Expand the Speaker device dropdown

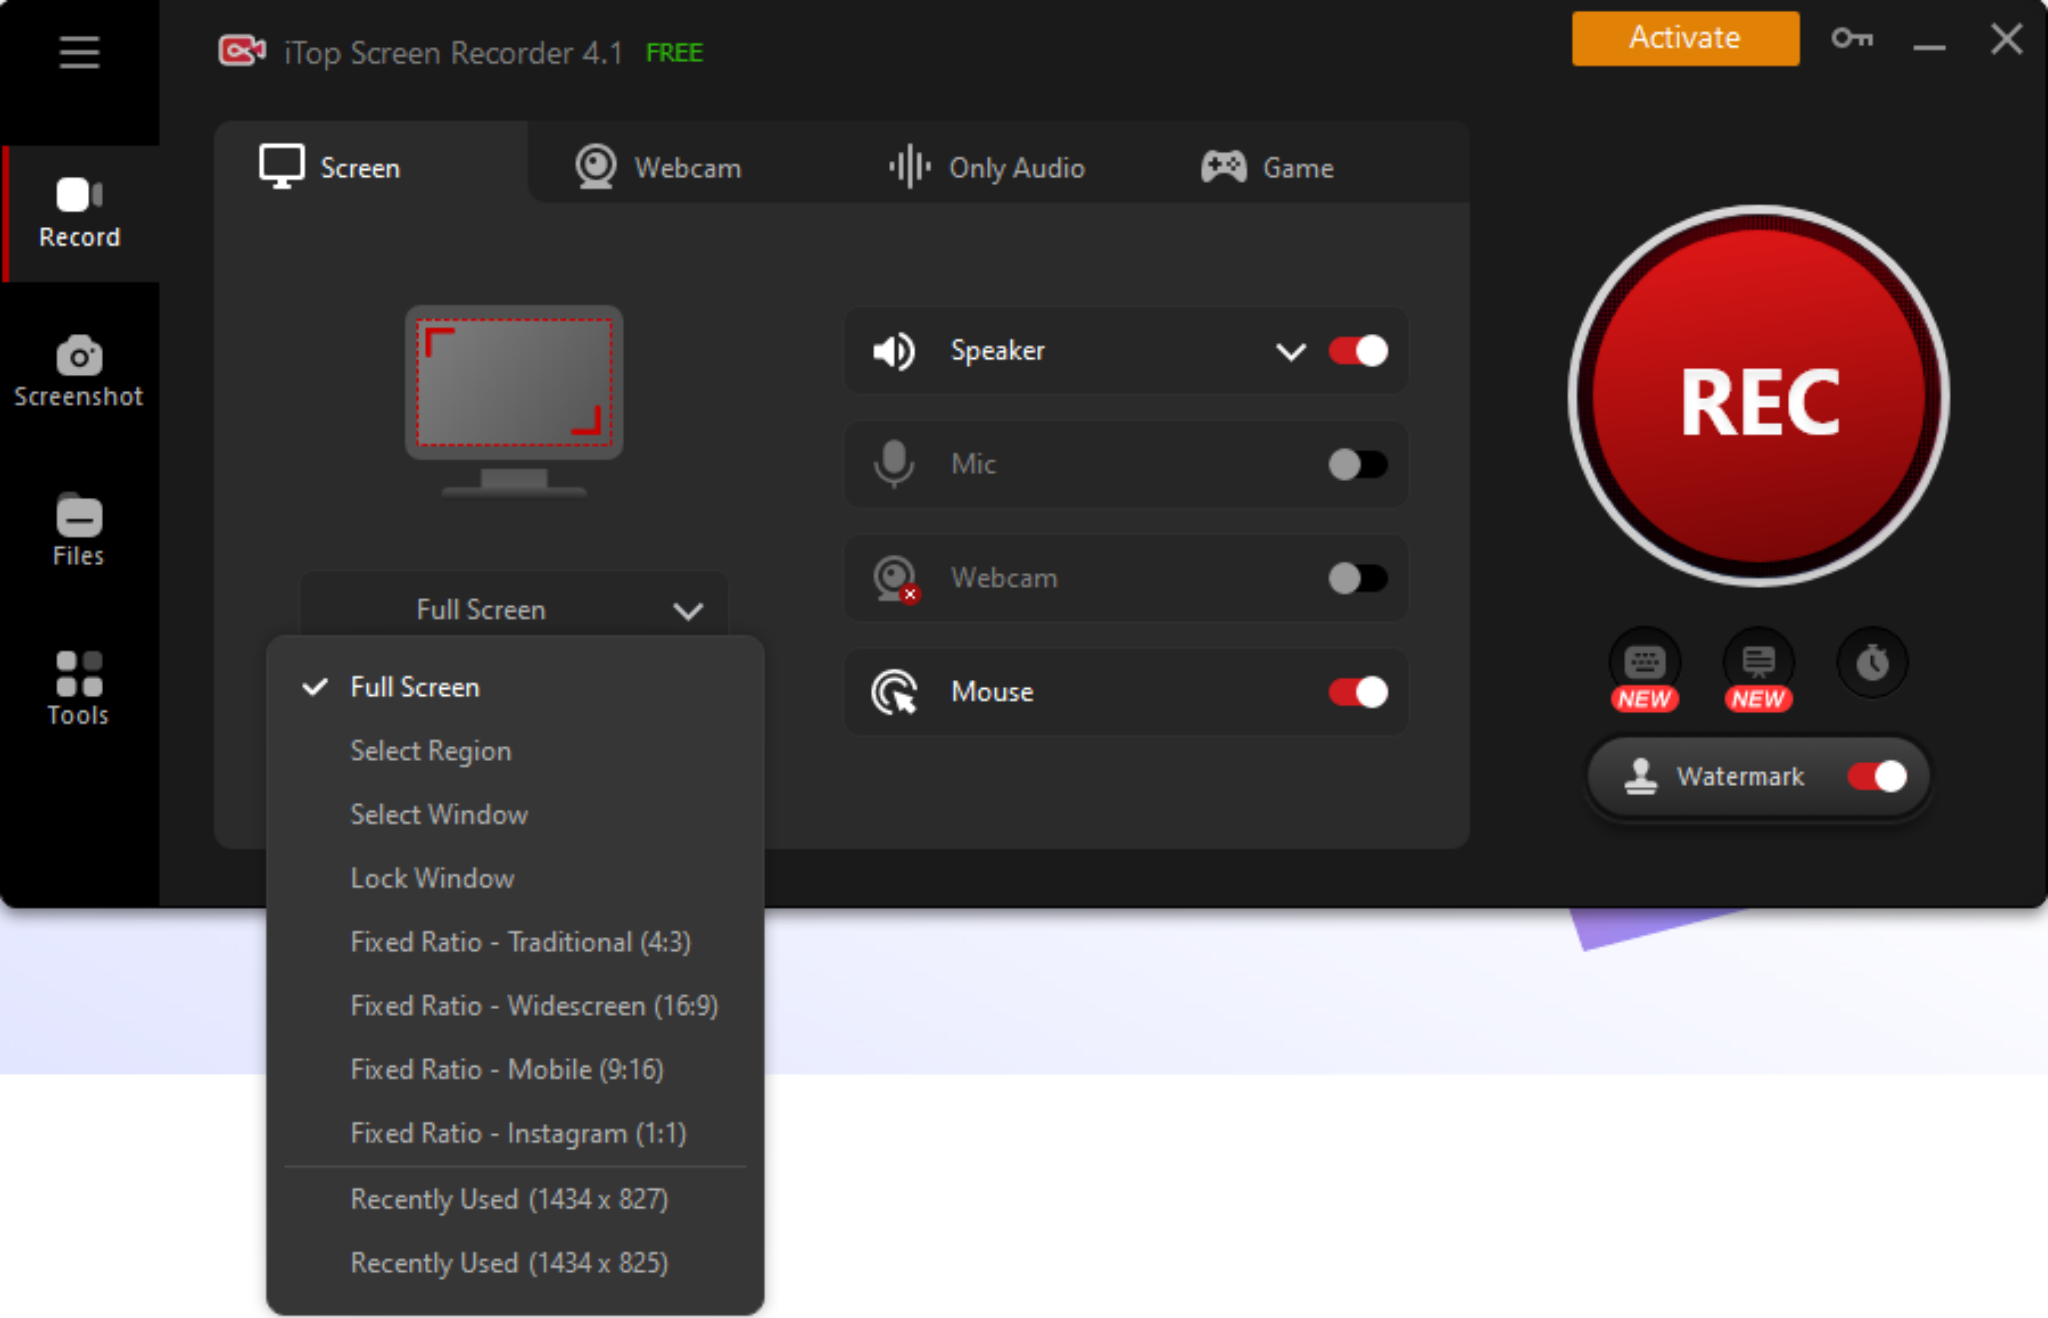[1290, 351]
